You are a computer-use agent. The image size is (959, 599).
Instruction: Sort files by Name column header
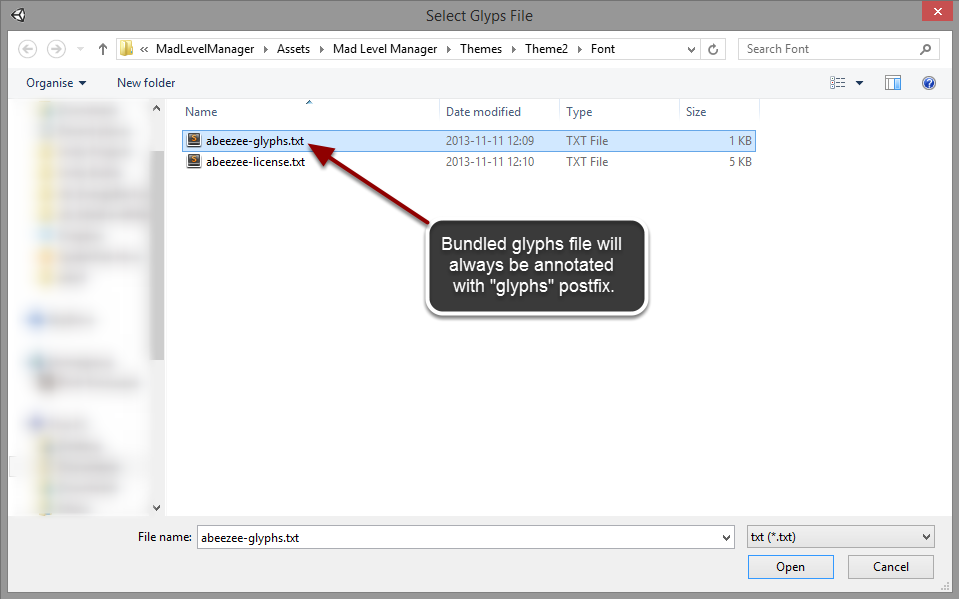point(201,112)
